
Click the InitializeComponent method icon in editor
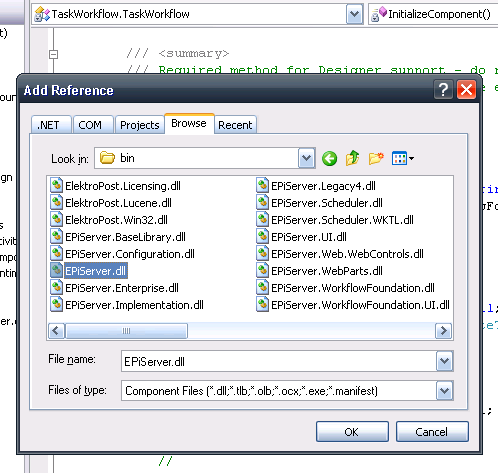379,14
